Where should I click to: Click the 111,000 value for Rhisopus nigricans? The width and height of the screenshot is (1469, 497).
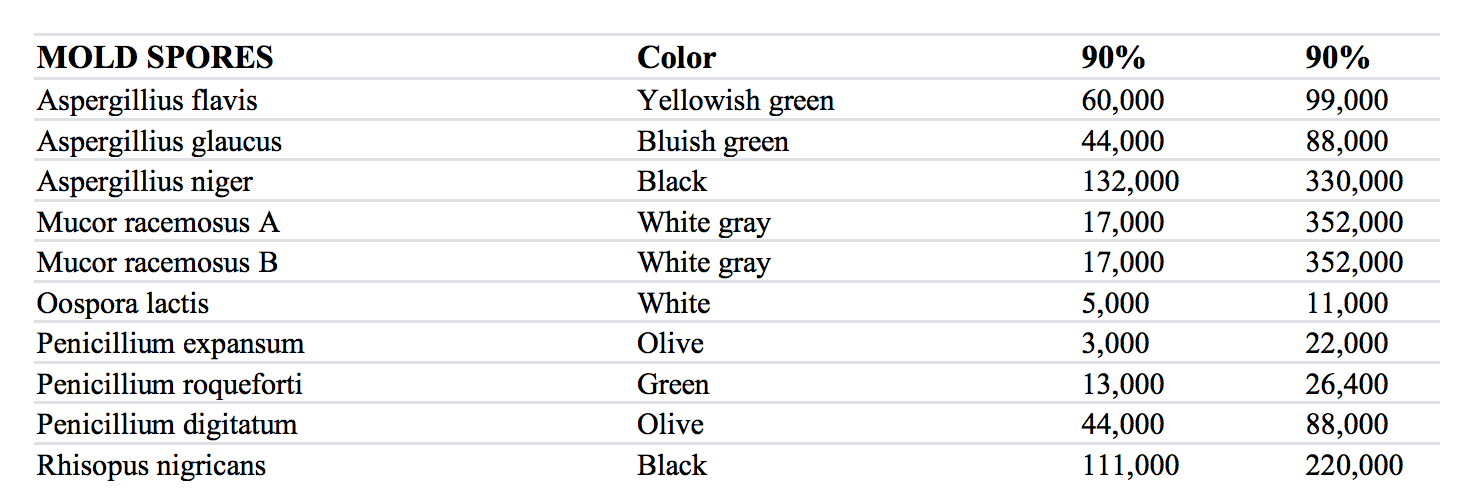tap(1130, 465)
